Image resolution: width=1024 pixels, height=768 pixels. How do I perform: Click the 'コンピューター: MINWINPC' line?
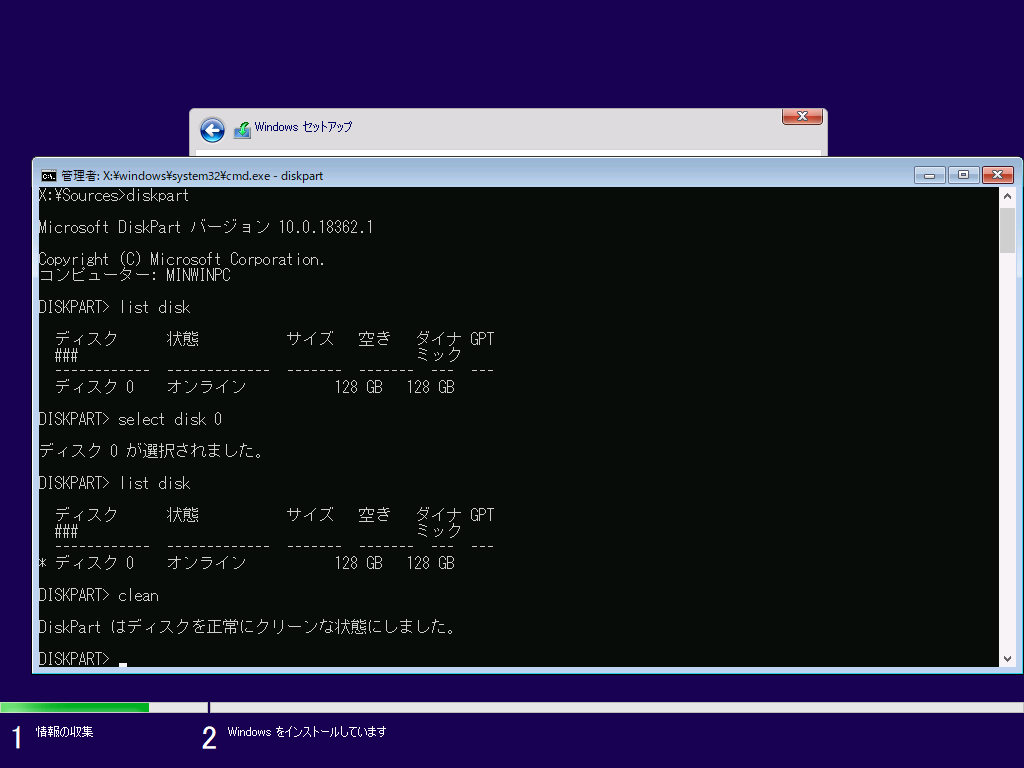(135, 275)
